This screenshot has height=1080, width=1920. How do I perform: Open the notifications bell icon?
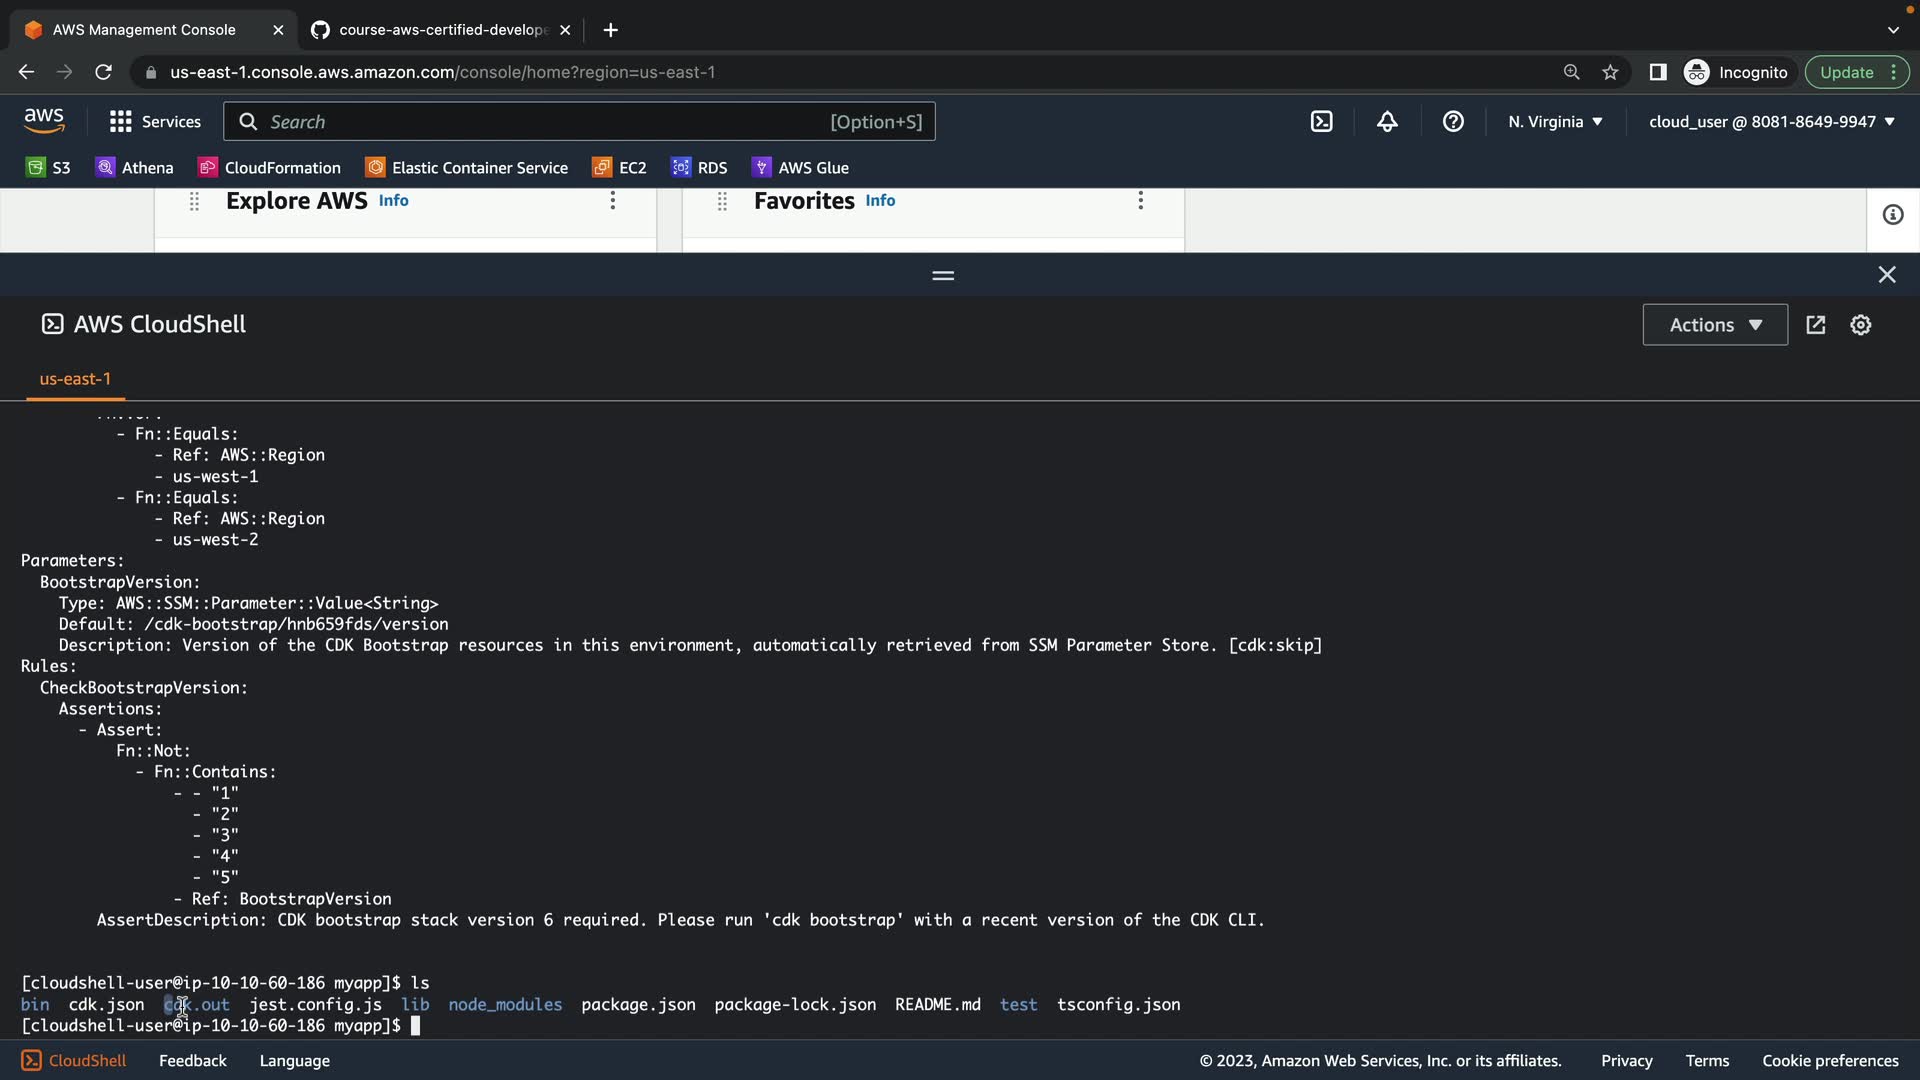tap(1387, 122)
